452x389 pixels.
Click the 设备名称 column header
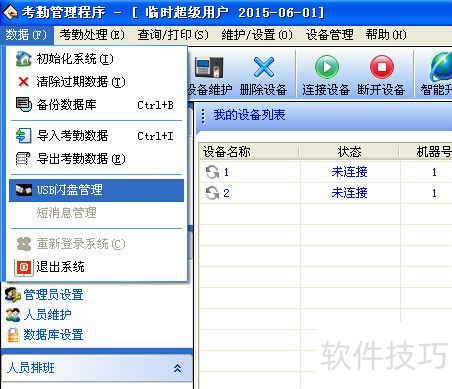click(x=249, y=152)
